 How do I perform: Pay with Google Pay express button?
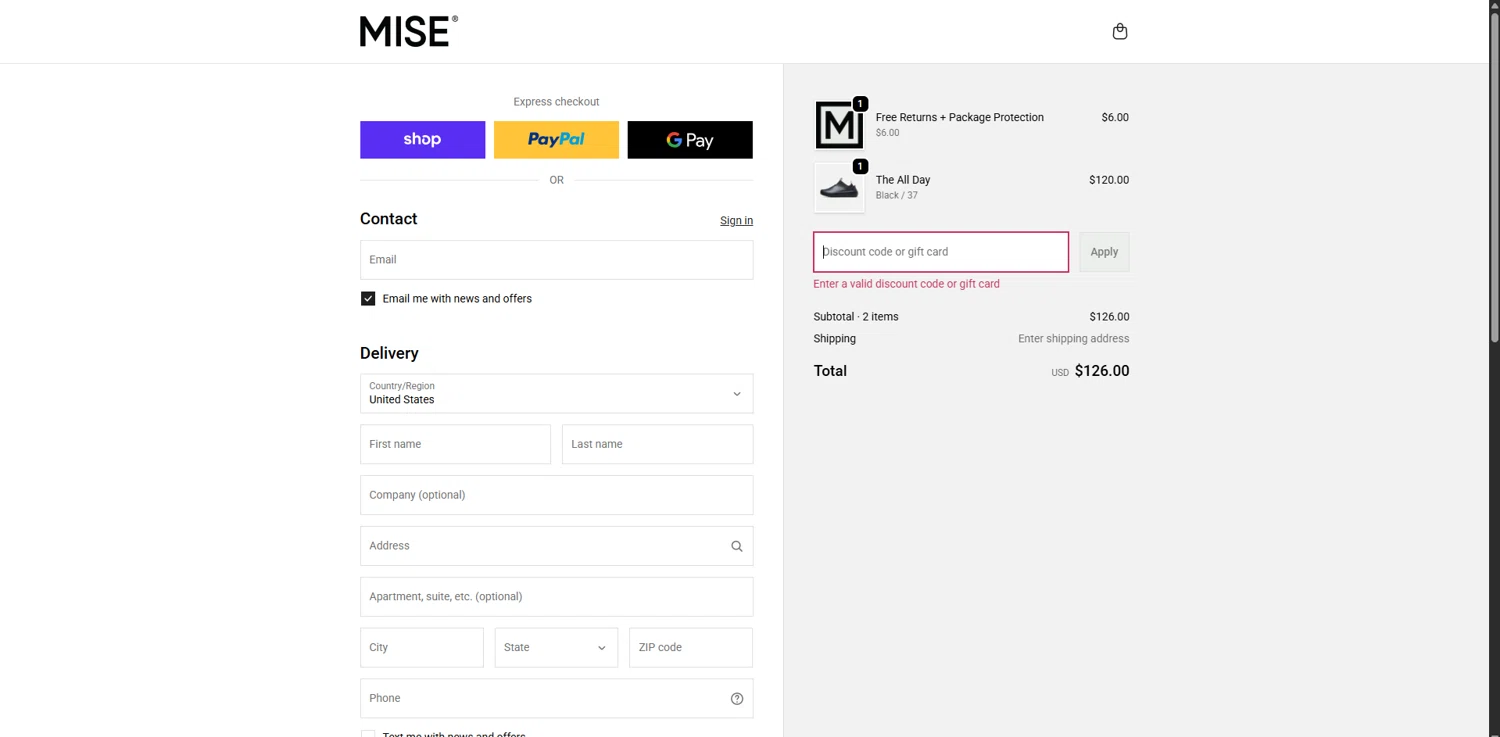(x=690, y=140)
